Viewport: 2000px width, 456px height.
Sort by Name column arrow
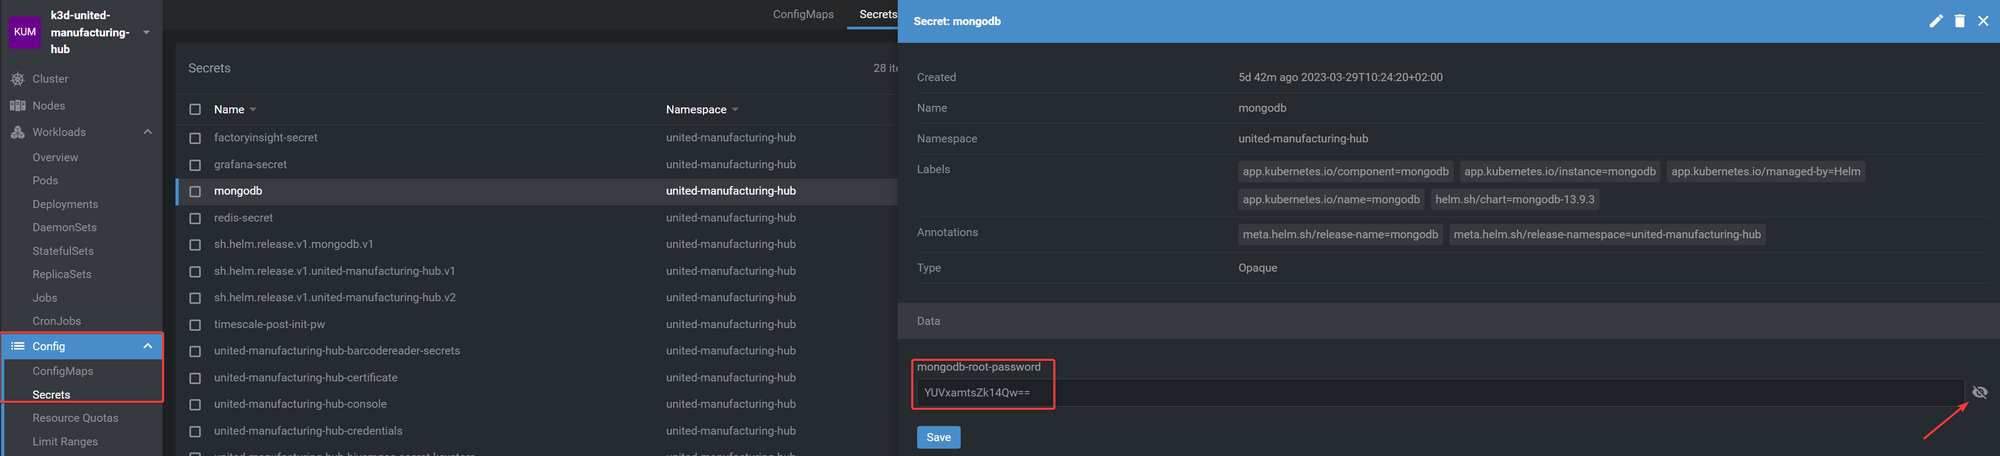pos(253,110)
